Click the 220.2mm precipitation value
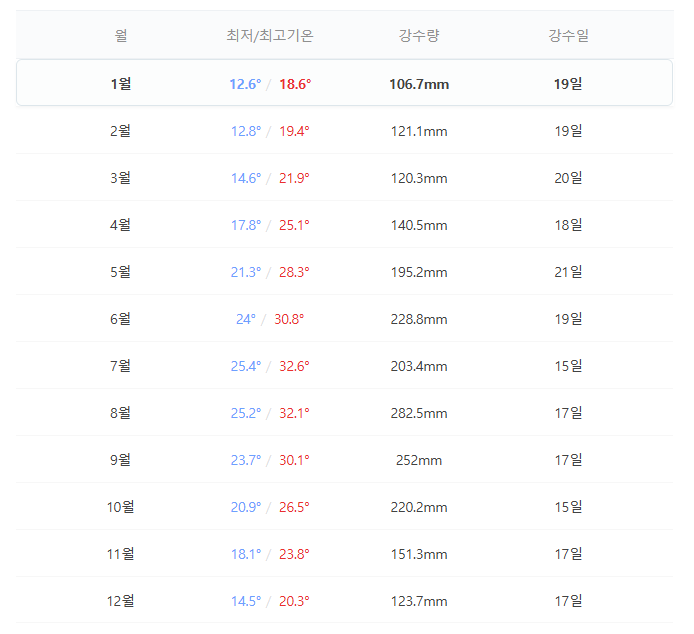694x634 pixels. [x=419, y=507]
